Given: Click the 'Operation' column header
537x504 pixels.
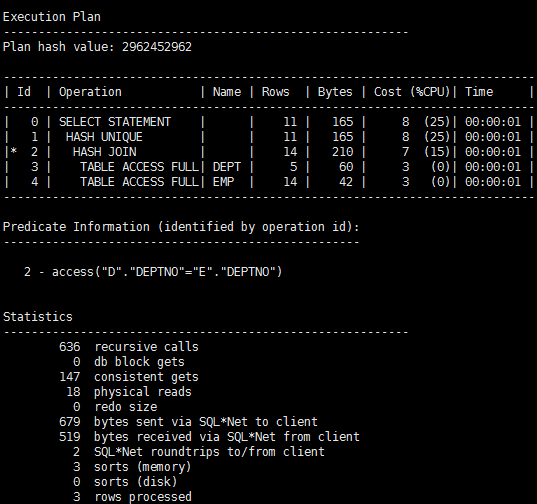Looking at the screenshot, I should 90,92.
